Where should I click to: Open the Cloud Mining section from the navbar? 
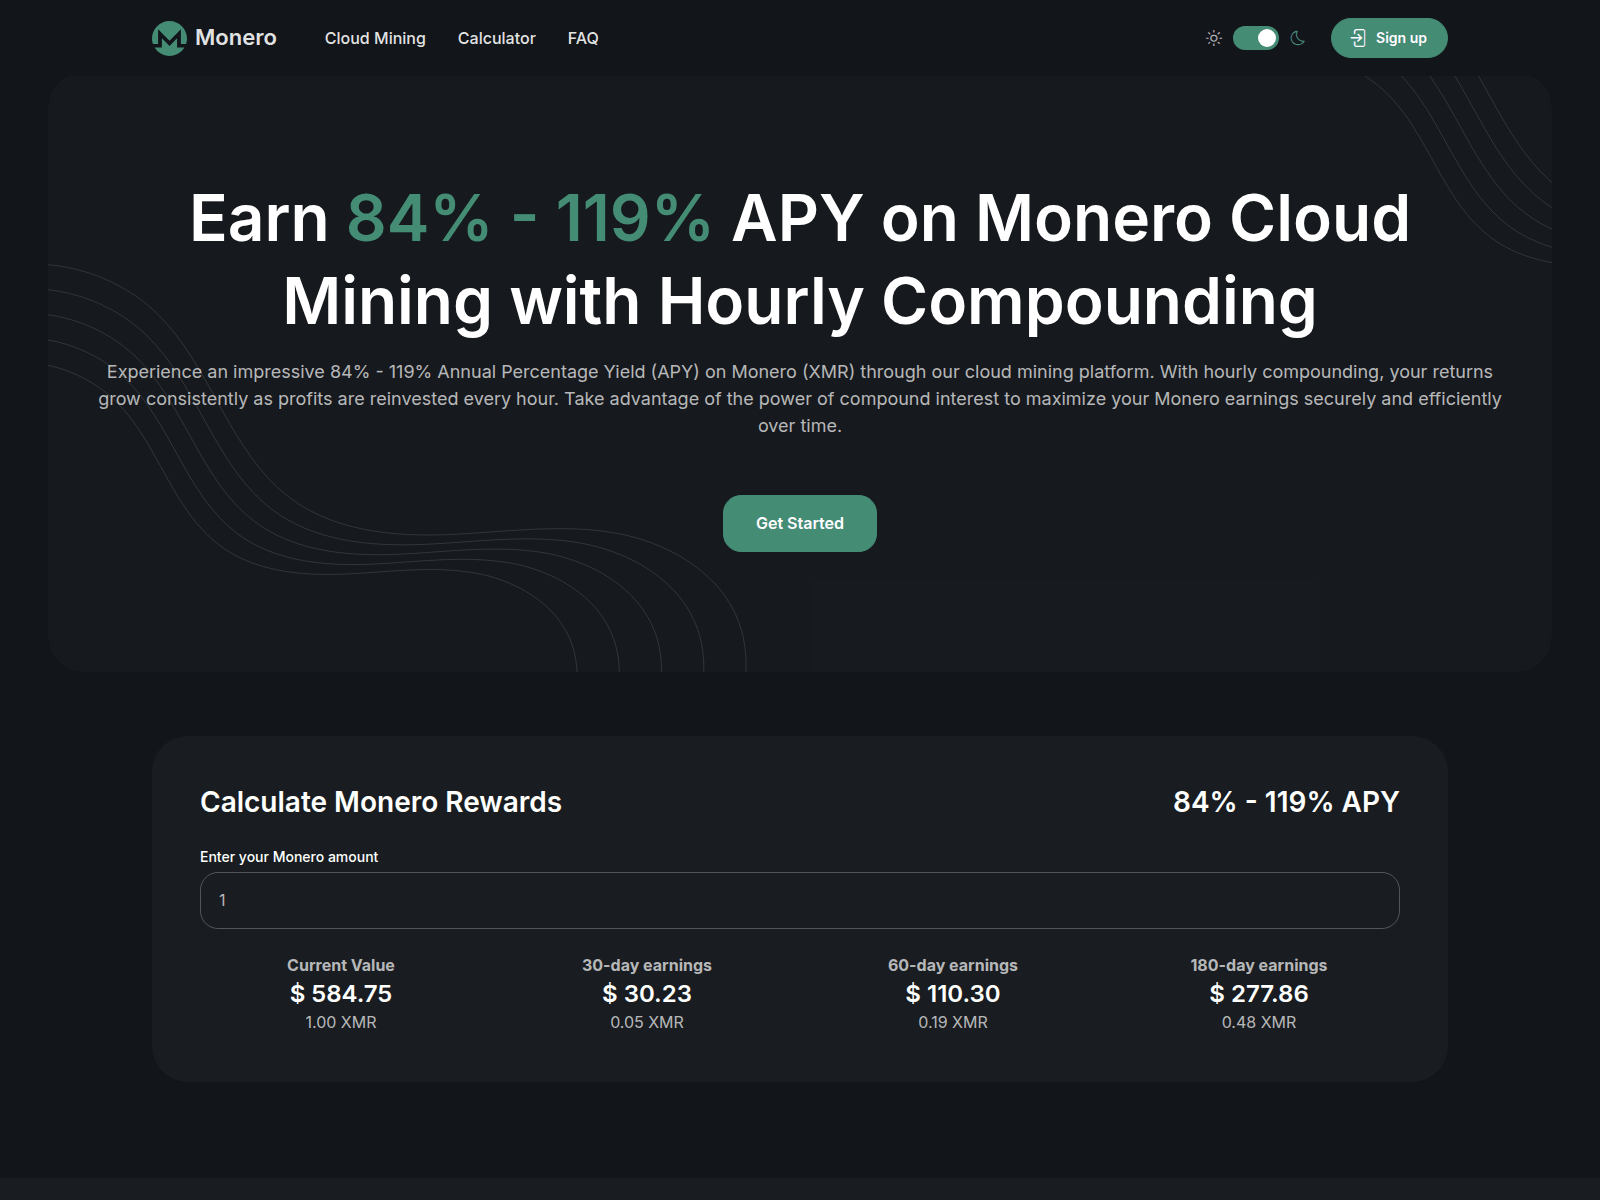[x=375, y=38]
